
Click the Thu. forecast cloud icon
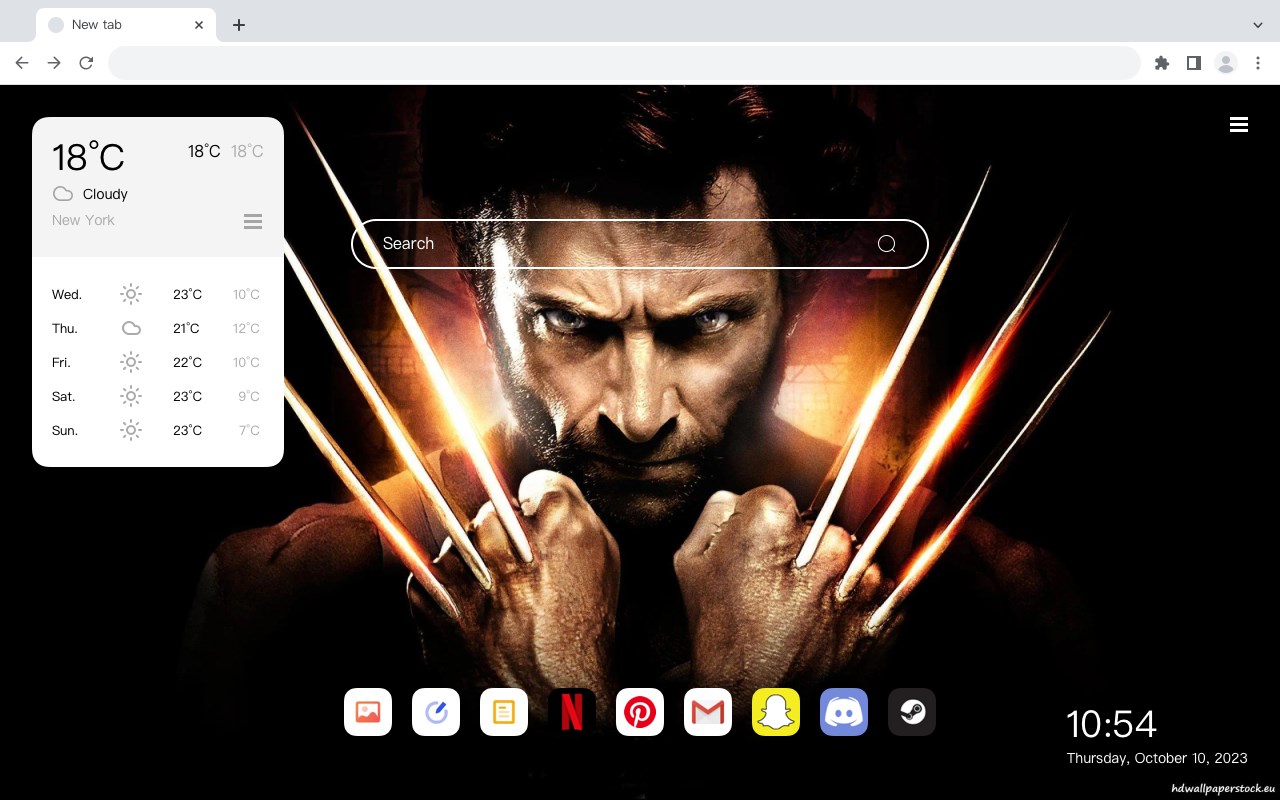pyautogui.click(x=131, y=328)
